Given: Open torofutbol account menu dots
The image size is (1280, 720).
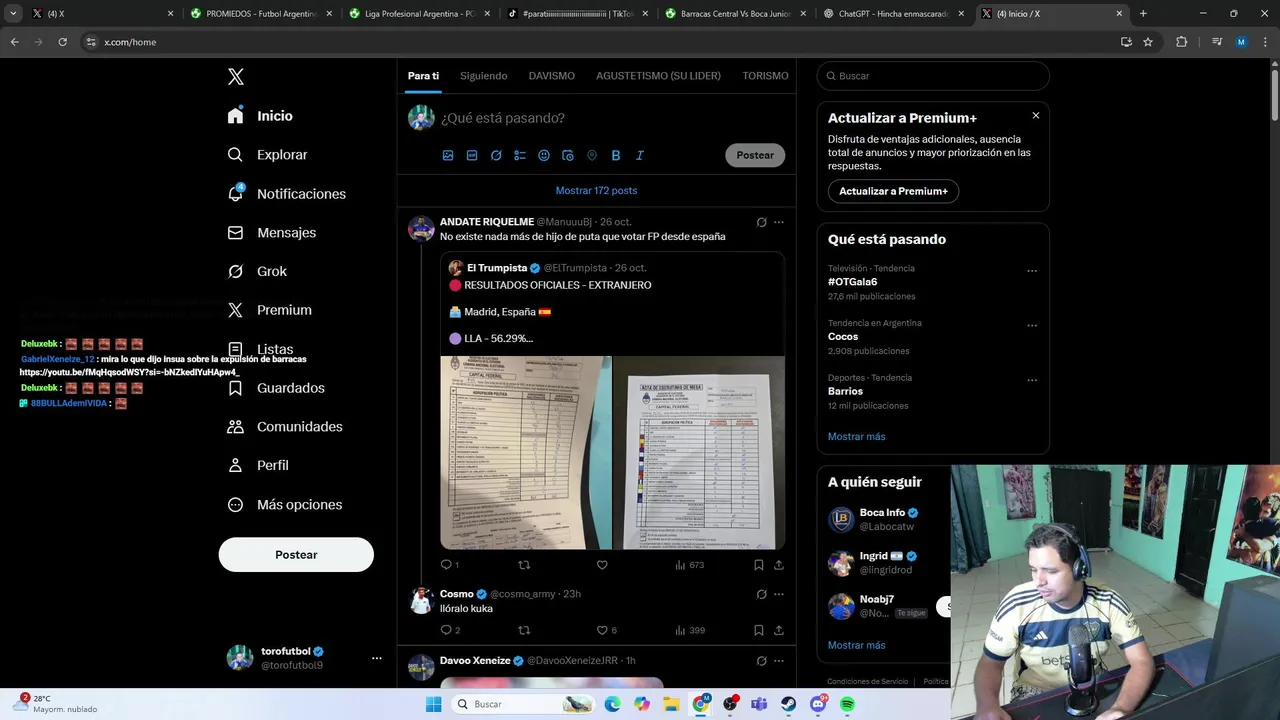Looking at the screenshot, I should (x=377, y=658).
